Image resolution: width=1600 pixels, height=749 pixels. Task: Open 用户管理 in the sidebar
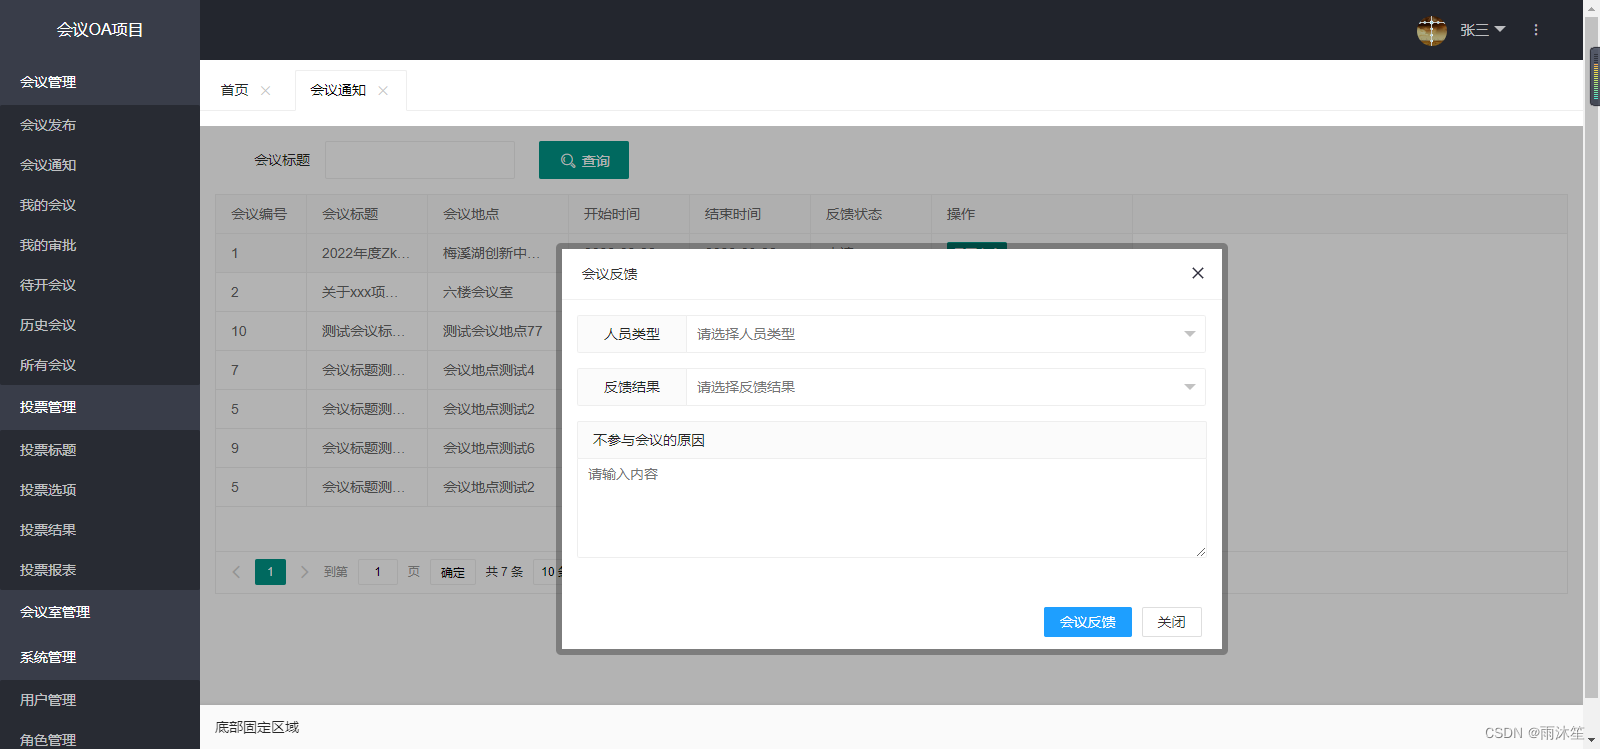click(x=100, y=700)
